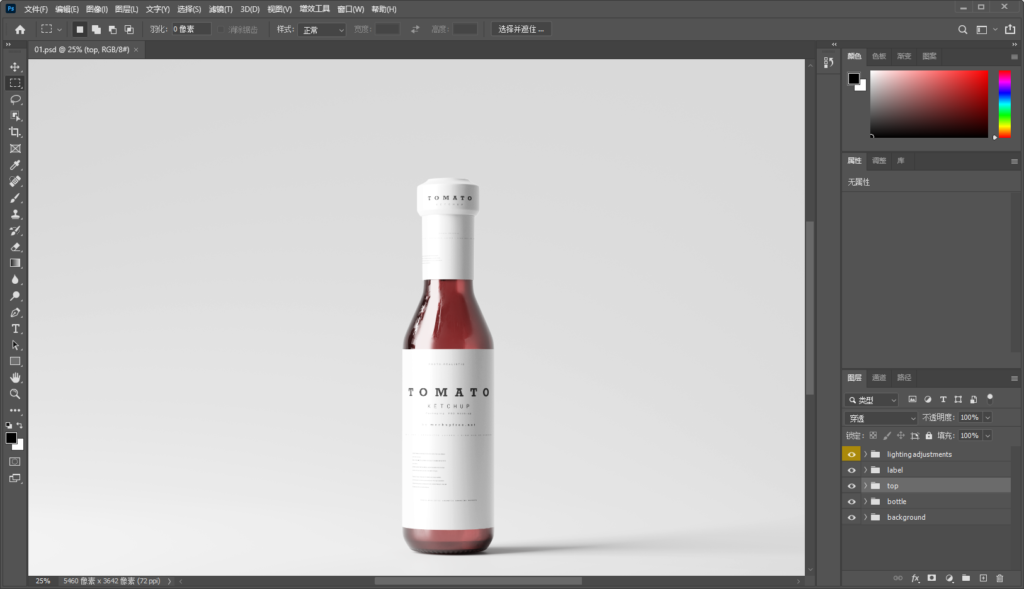The width and height of the screenshot is (1024, 589).
Task: Expand the lighting adjustments group
Action: click(x=865, y=454)
